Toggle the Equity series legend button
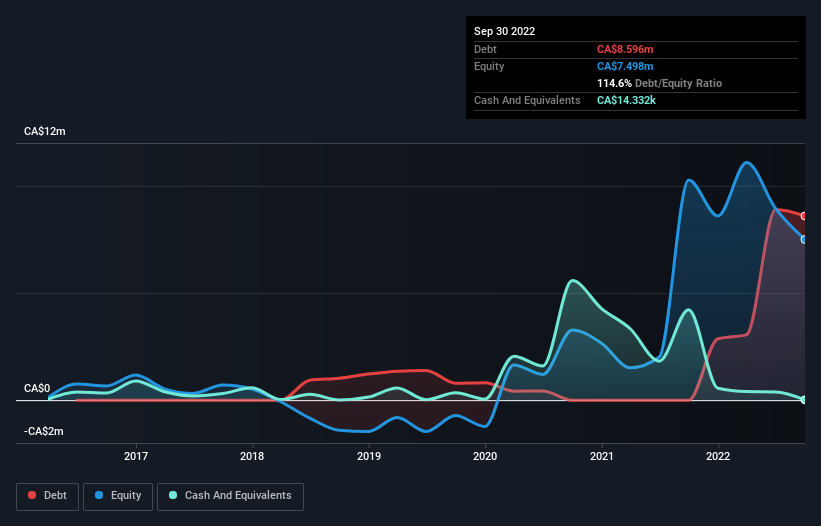Viewport: 821px width, 526px height. pyautogui.click(x=118, y=496)
